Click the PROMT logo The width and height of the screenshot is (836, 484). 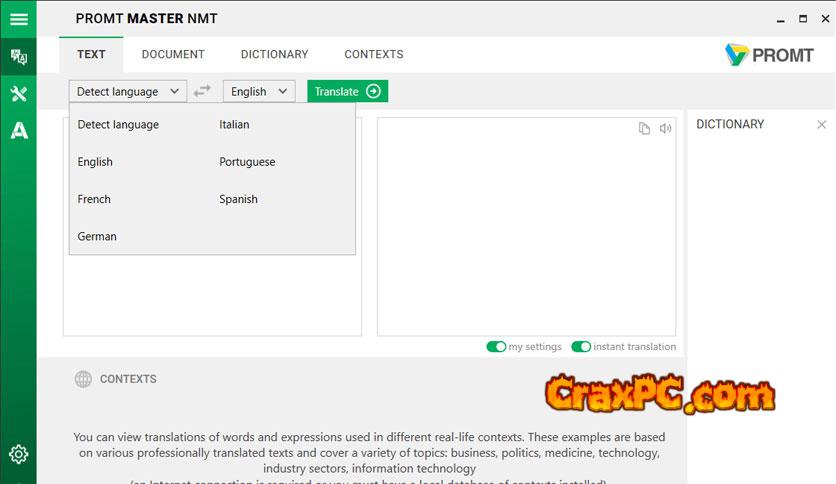(769, 54)
